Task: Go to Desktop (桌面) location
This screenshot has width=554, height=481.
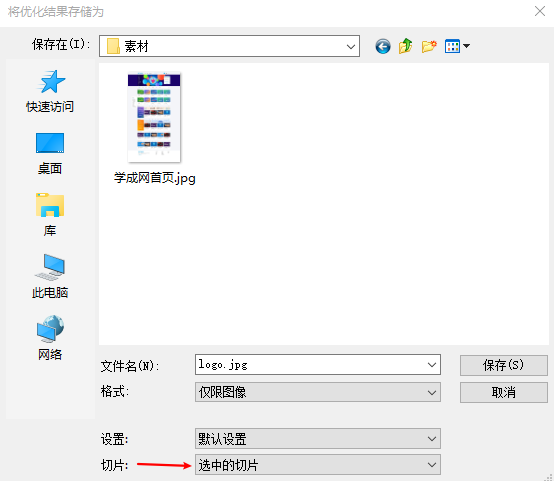Action: tap(50, 154)
